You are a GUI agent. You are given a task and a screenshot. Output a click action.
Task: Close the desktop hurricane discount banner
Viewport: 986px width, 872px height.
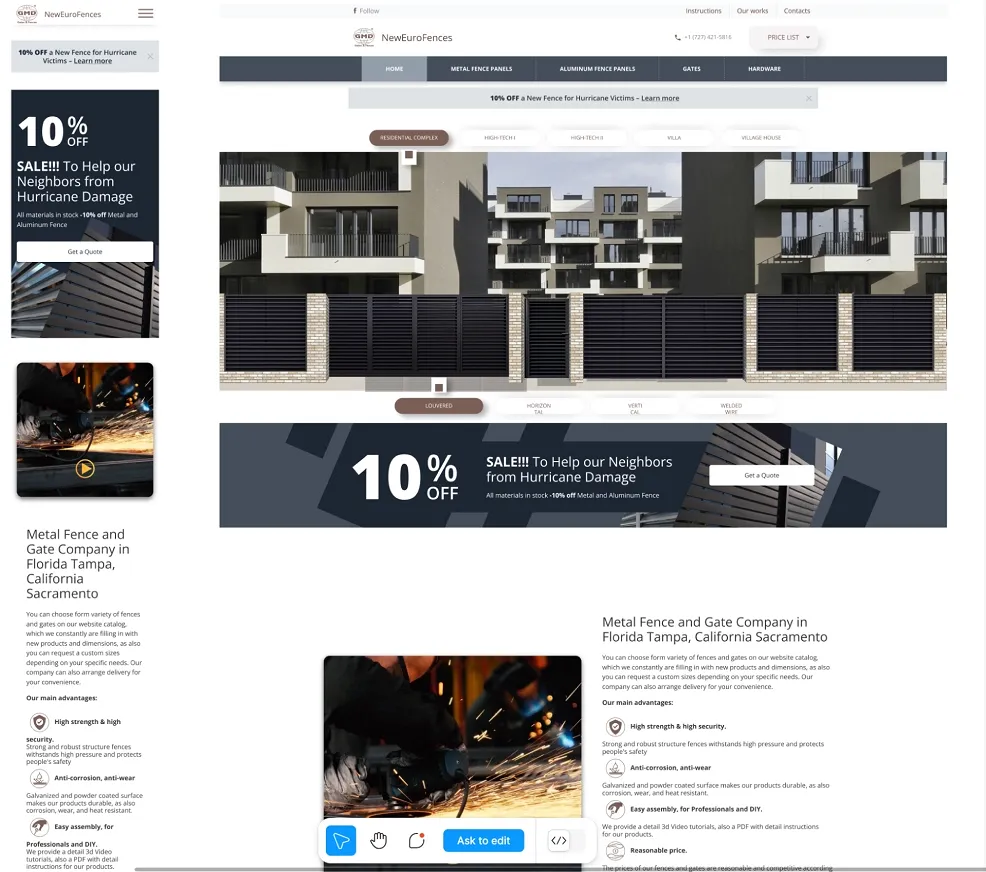pos(809,98)
